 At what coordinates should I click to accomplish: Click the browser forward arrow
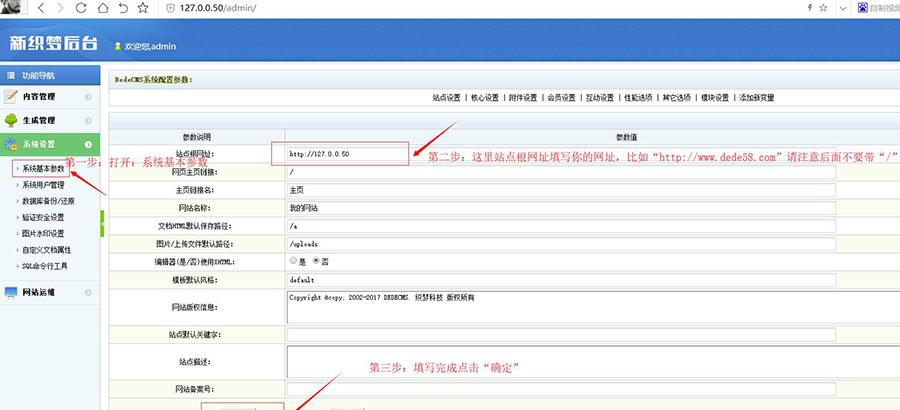click(61, 8)
